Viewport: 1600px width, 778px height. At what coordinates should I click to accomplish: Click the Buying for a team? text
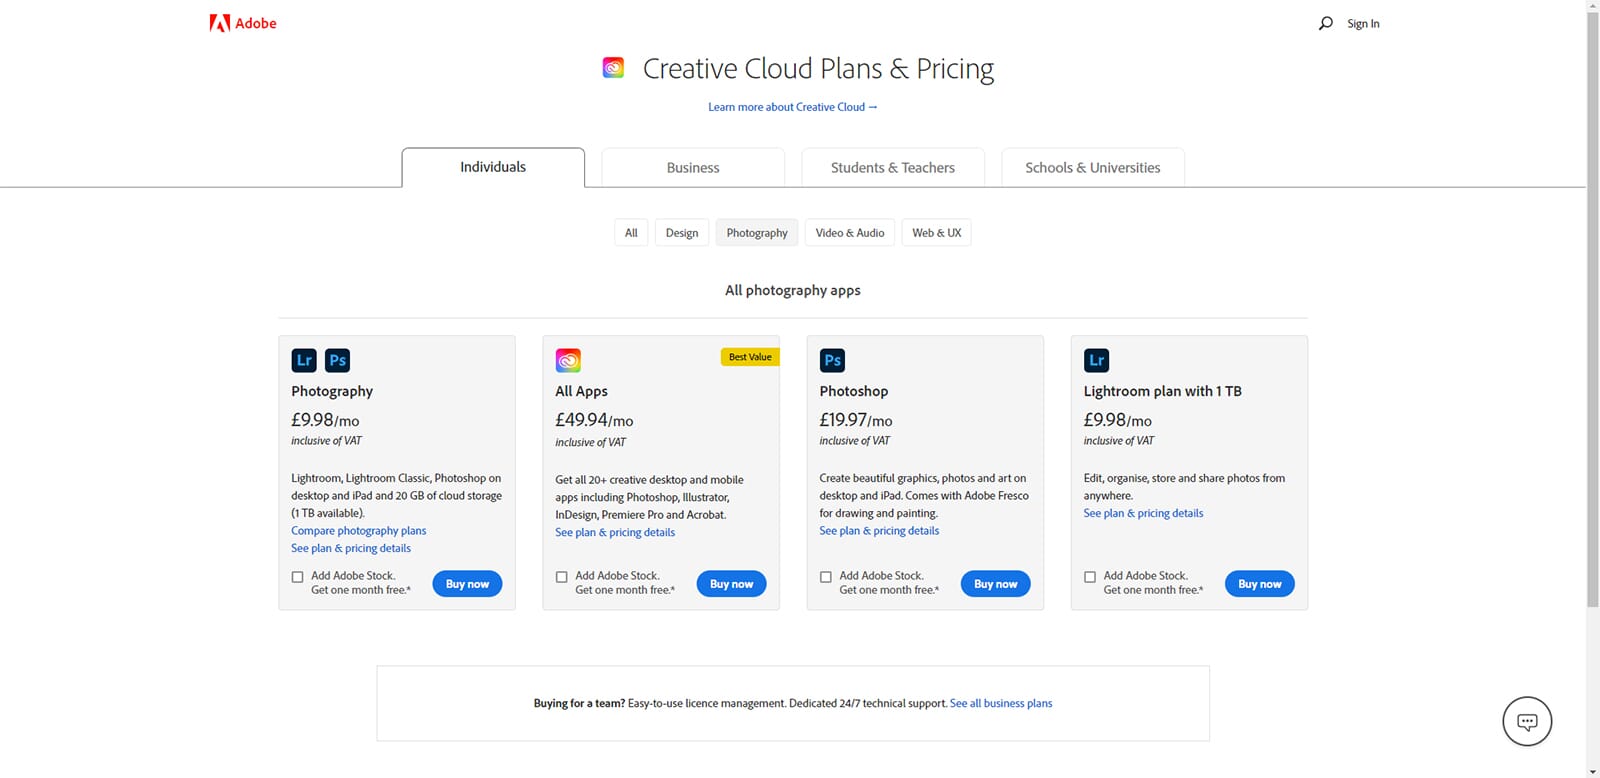pyautogui.click(x=579, y=703)
